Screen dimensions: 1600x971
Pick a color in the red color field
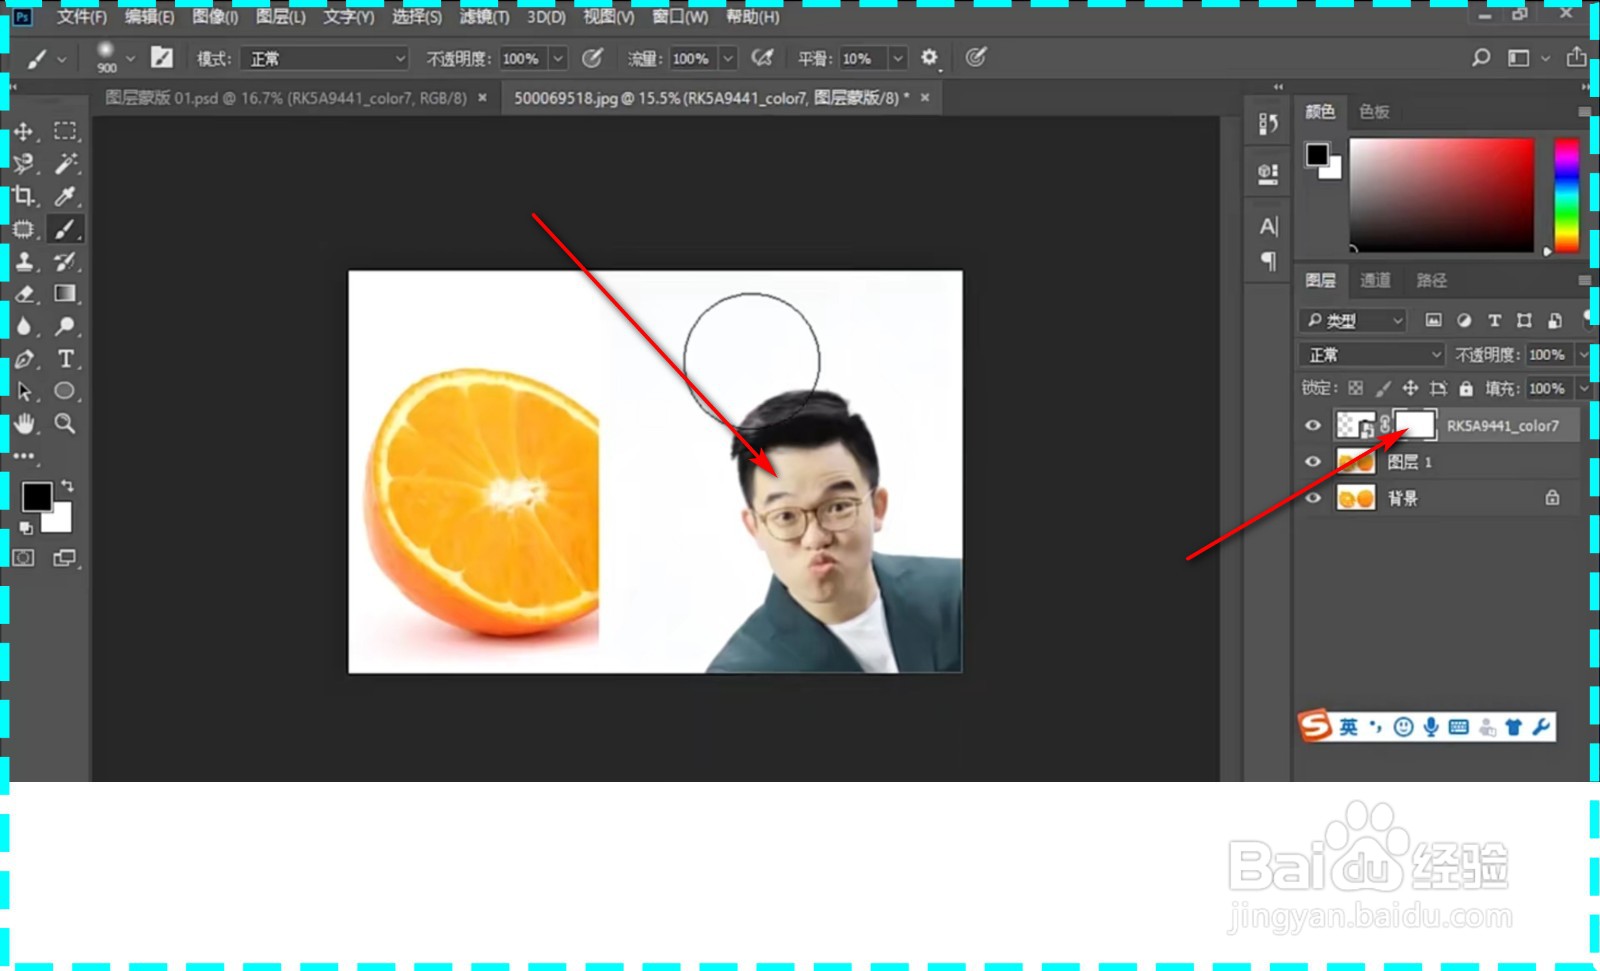coord(1441,194)
